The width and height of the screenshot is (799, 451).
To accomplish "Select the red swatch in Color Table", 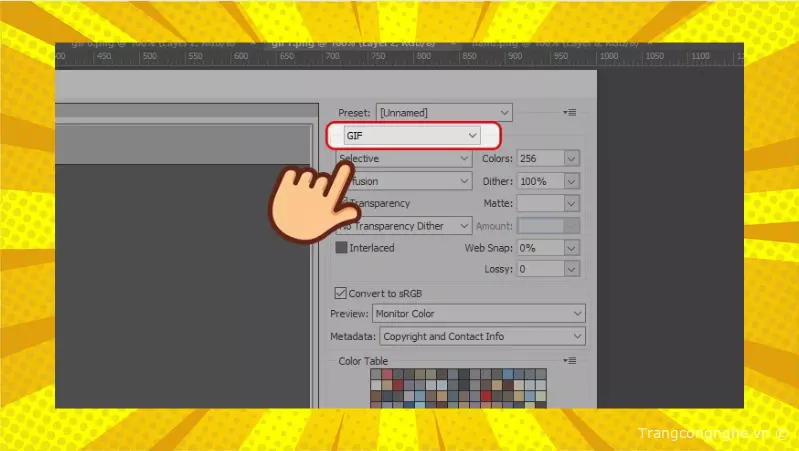I will coord(486,397).
